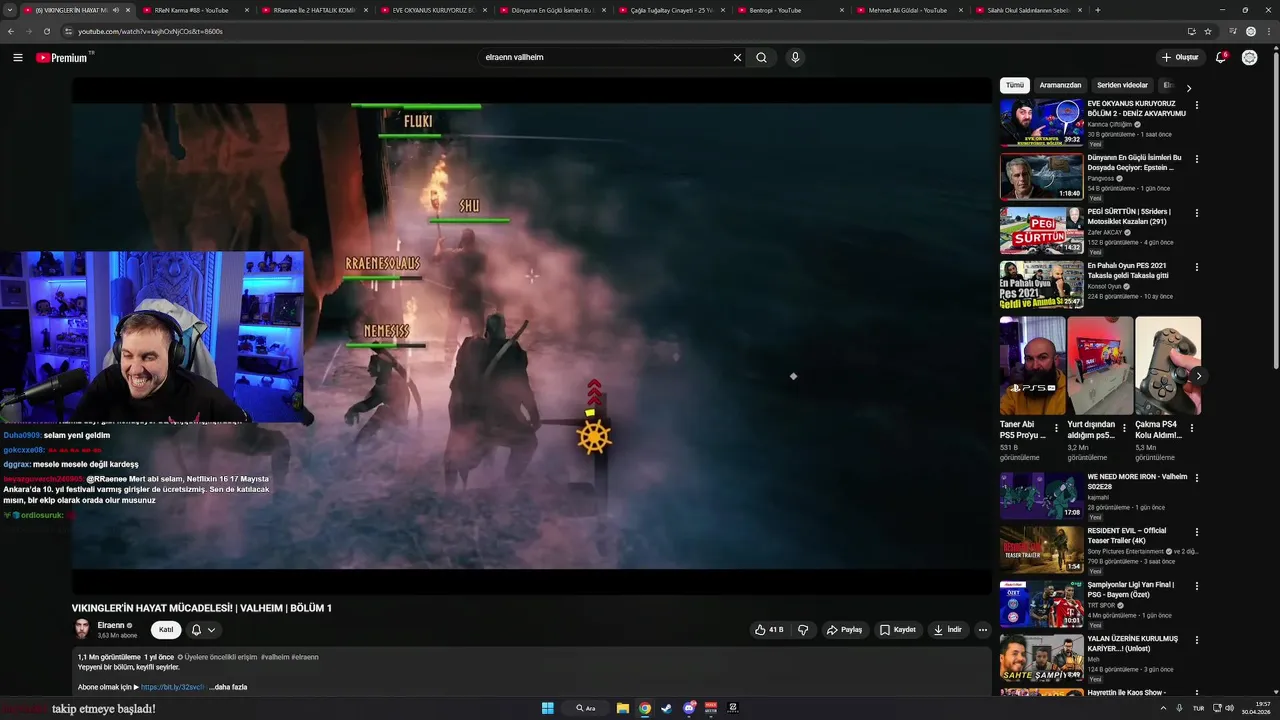Open options for WE NEED MORE IRON video
The width and height of the screenshot is (1280, 720).
click(x=1196, y=478)
